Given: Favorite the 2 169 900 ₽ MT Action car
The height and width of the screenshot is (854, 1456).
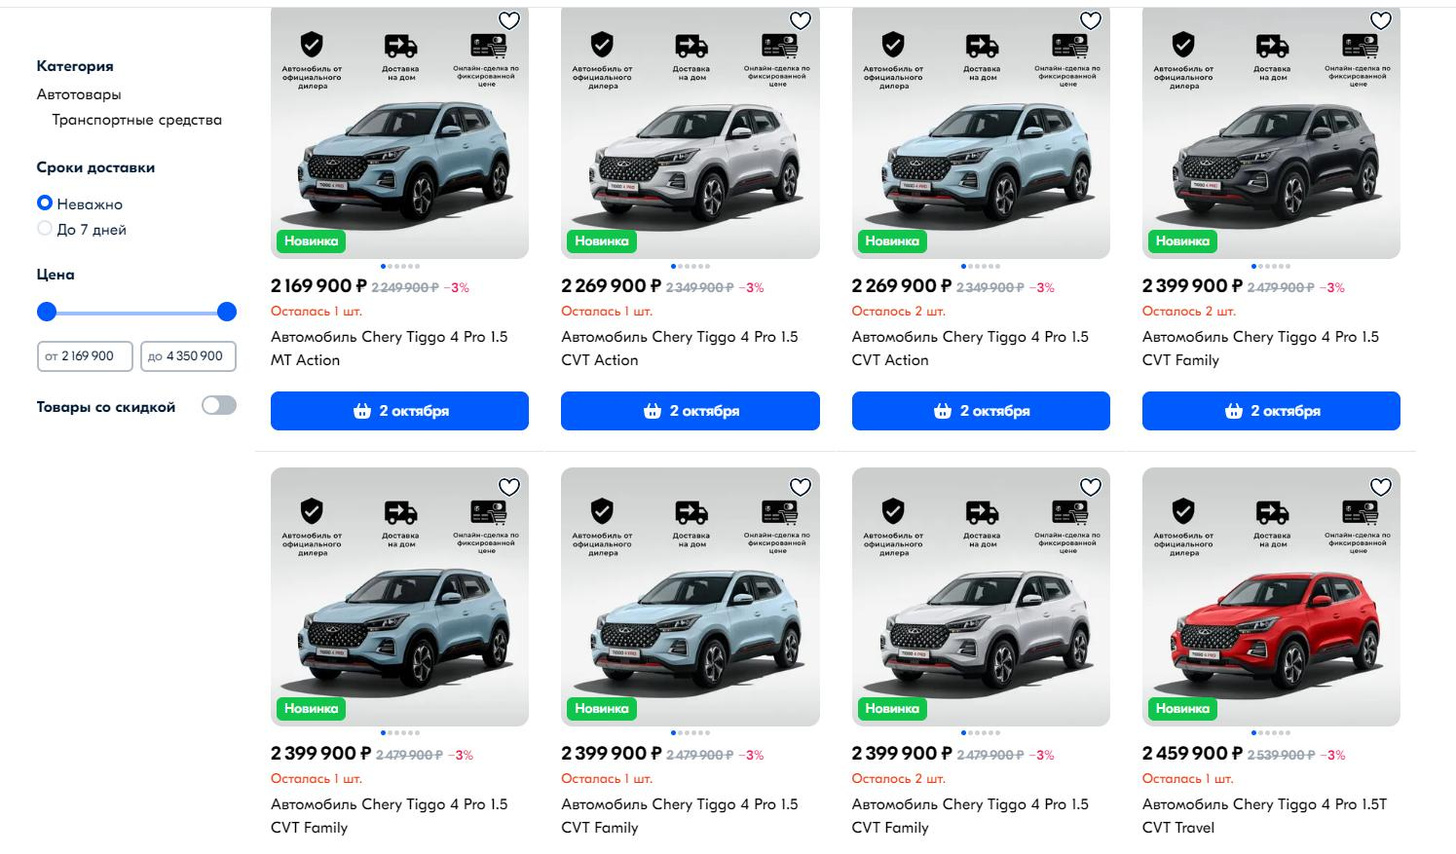Looking at the screenshot, I should click(509, 21).
